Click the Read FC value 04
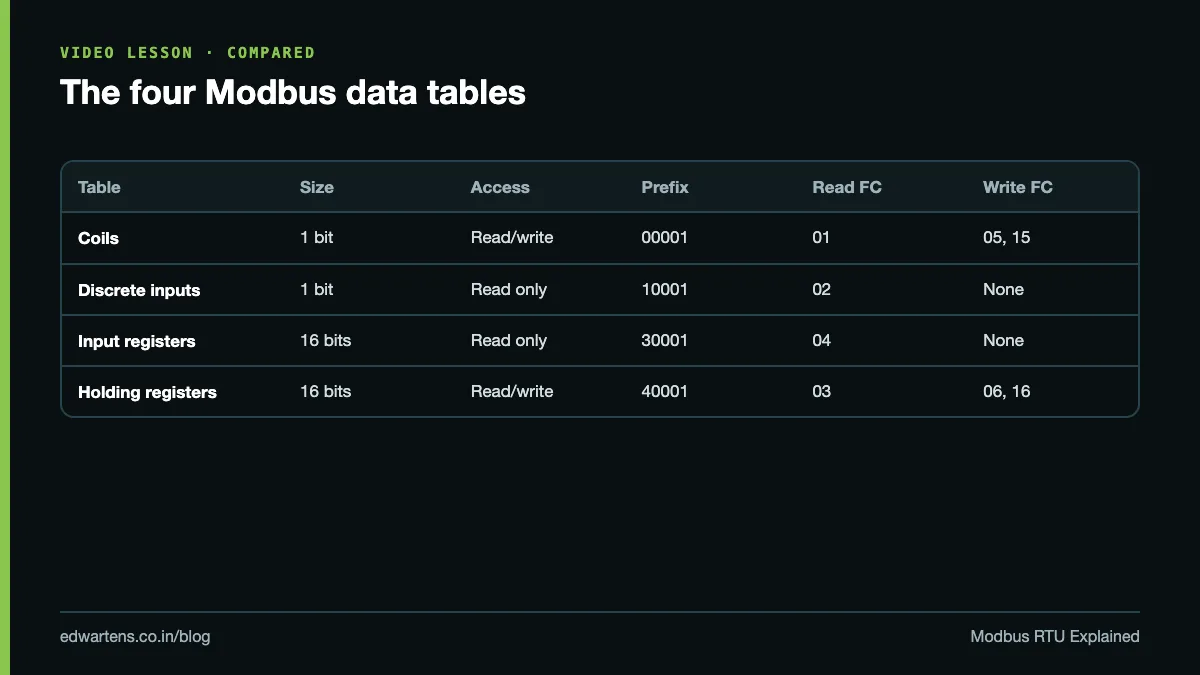The width and height of the screenshot is (1200, 675). click(x=822, y=340)
